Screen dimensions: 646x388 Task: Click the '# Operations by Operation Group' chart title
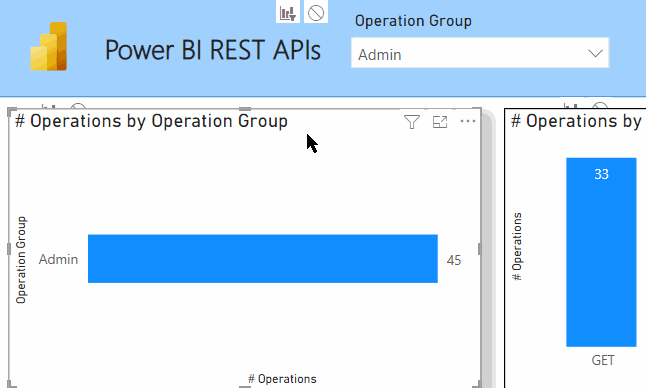click(x=151, y=121)
